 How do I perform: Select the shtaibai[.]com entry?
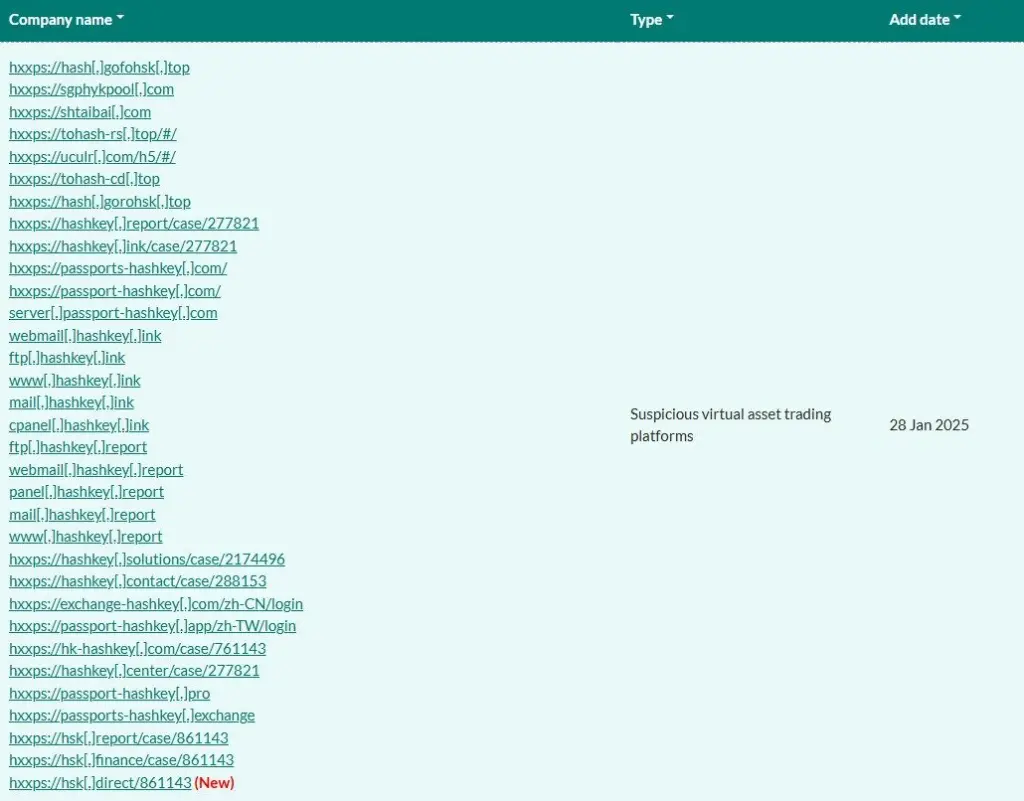[x=80, y=111]
